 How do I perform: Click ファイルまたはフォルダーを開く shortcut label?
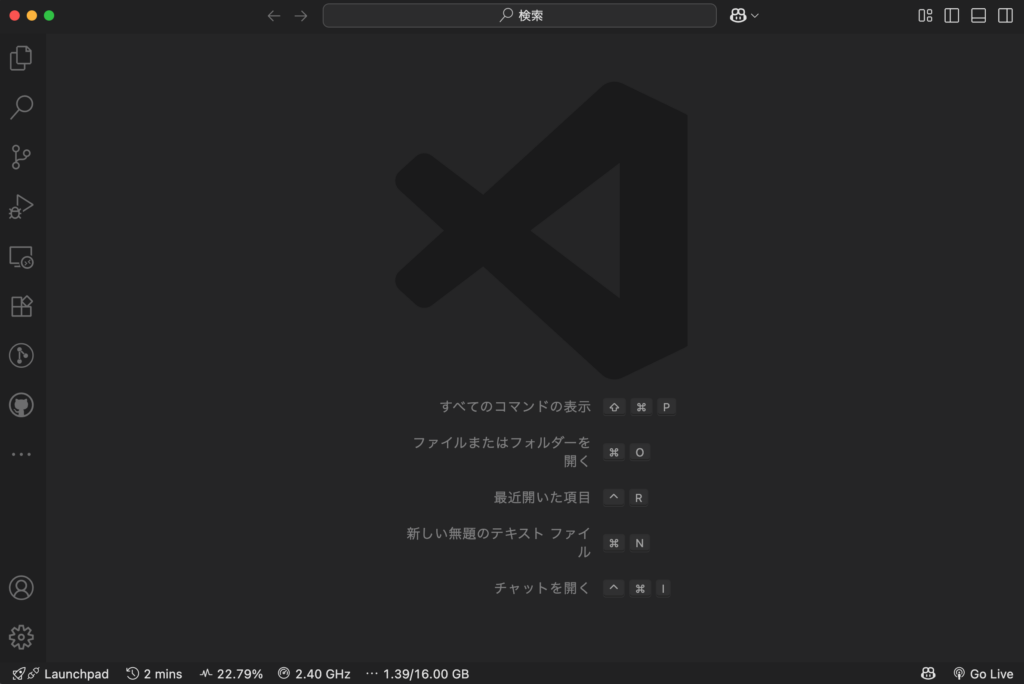click(x=502, y=452)
